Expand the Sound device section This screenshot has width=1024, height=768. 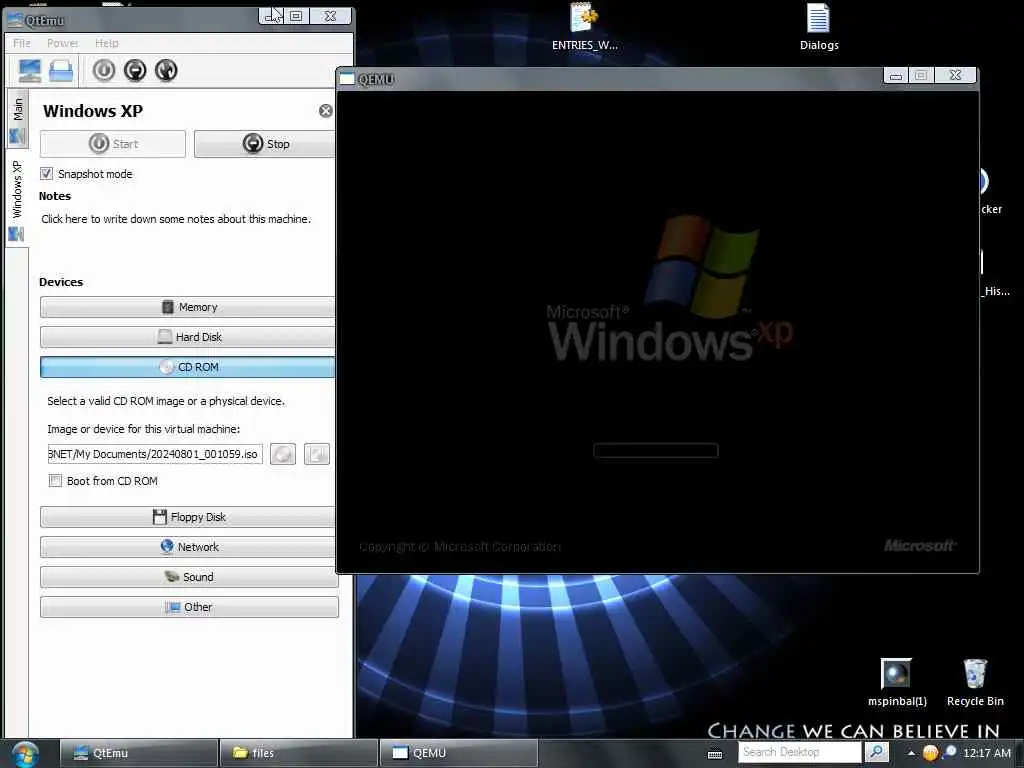pyautogui.click(x=188, y=577)
